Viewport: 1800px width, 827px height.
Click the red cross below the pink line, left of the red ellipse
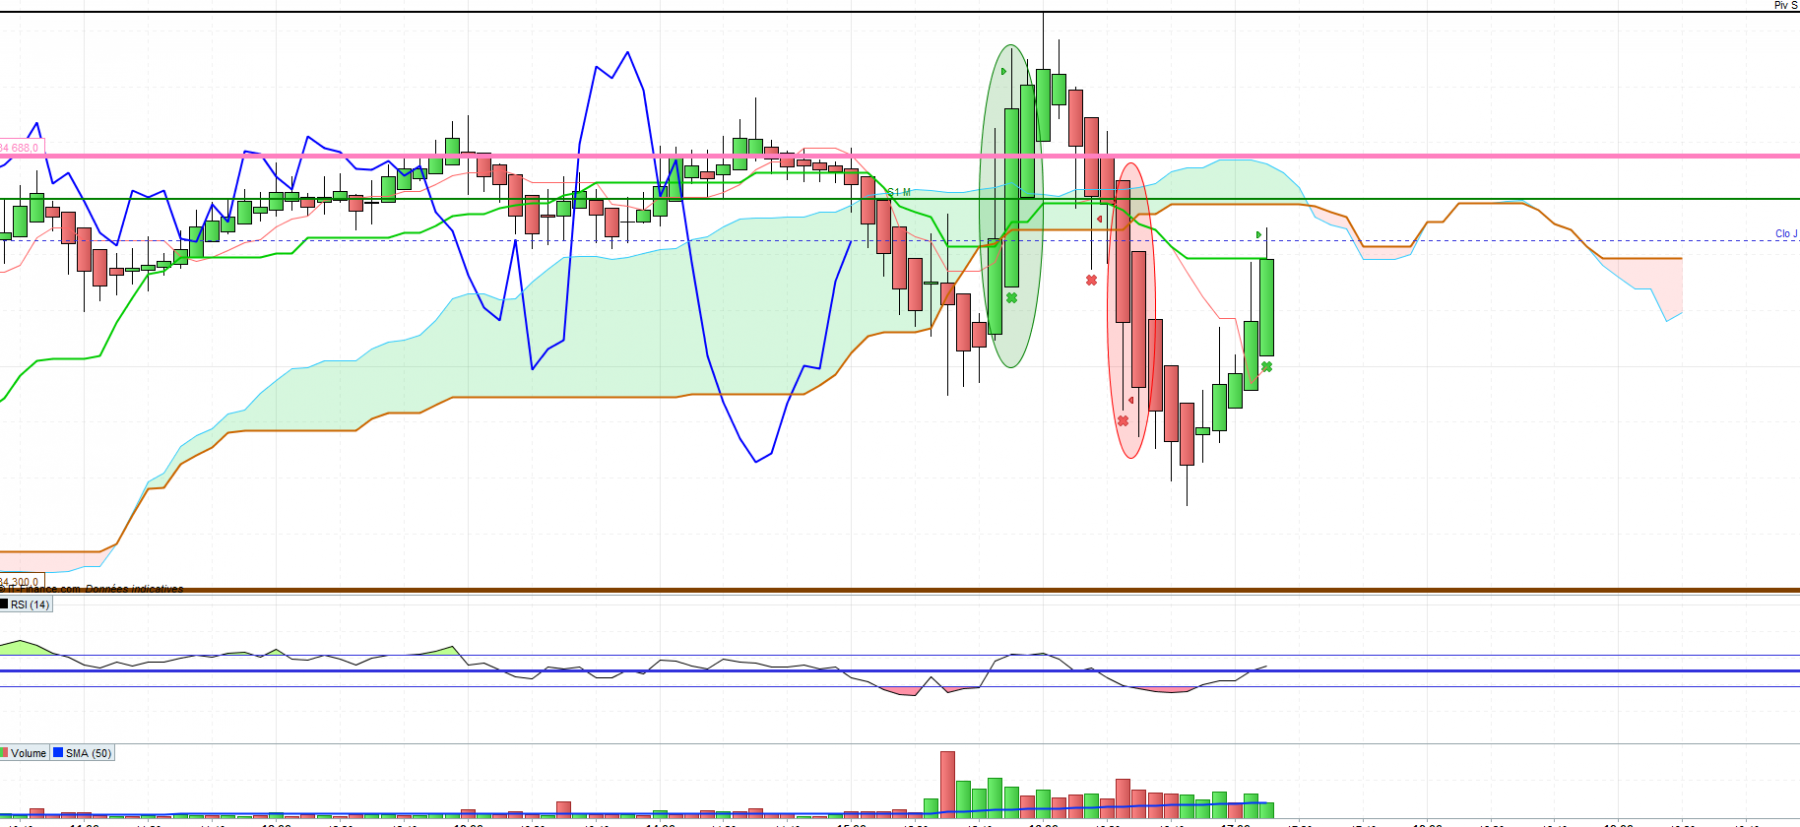1092,280
